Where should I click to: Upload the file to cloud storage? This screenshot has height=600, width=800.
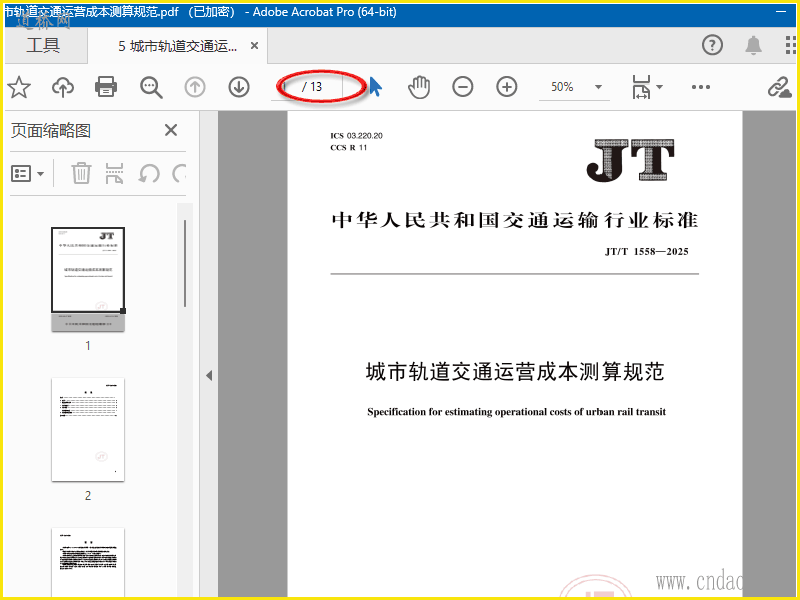(63, 87)
